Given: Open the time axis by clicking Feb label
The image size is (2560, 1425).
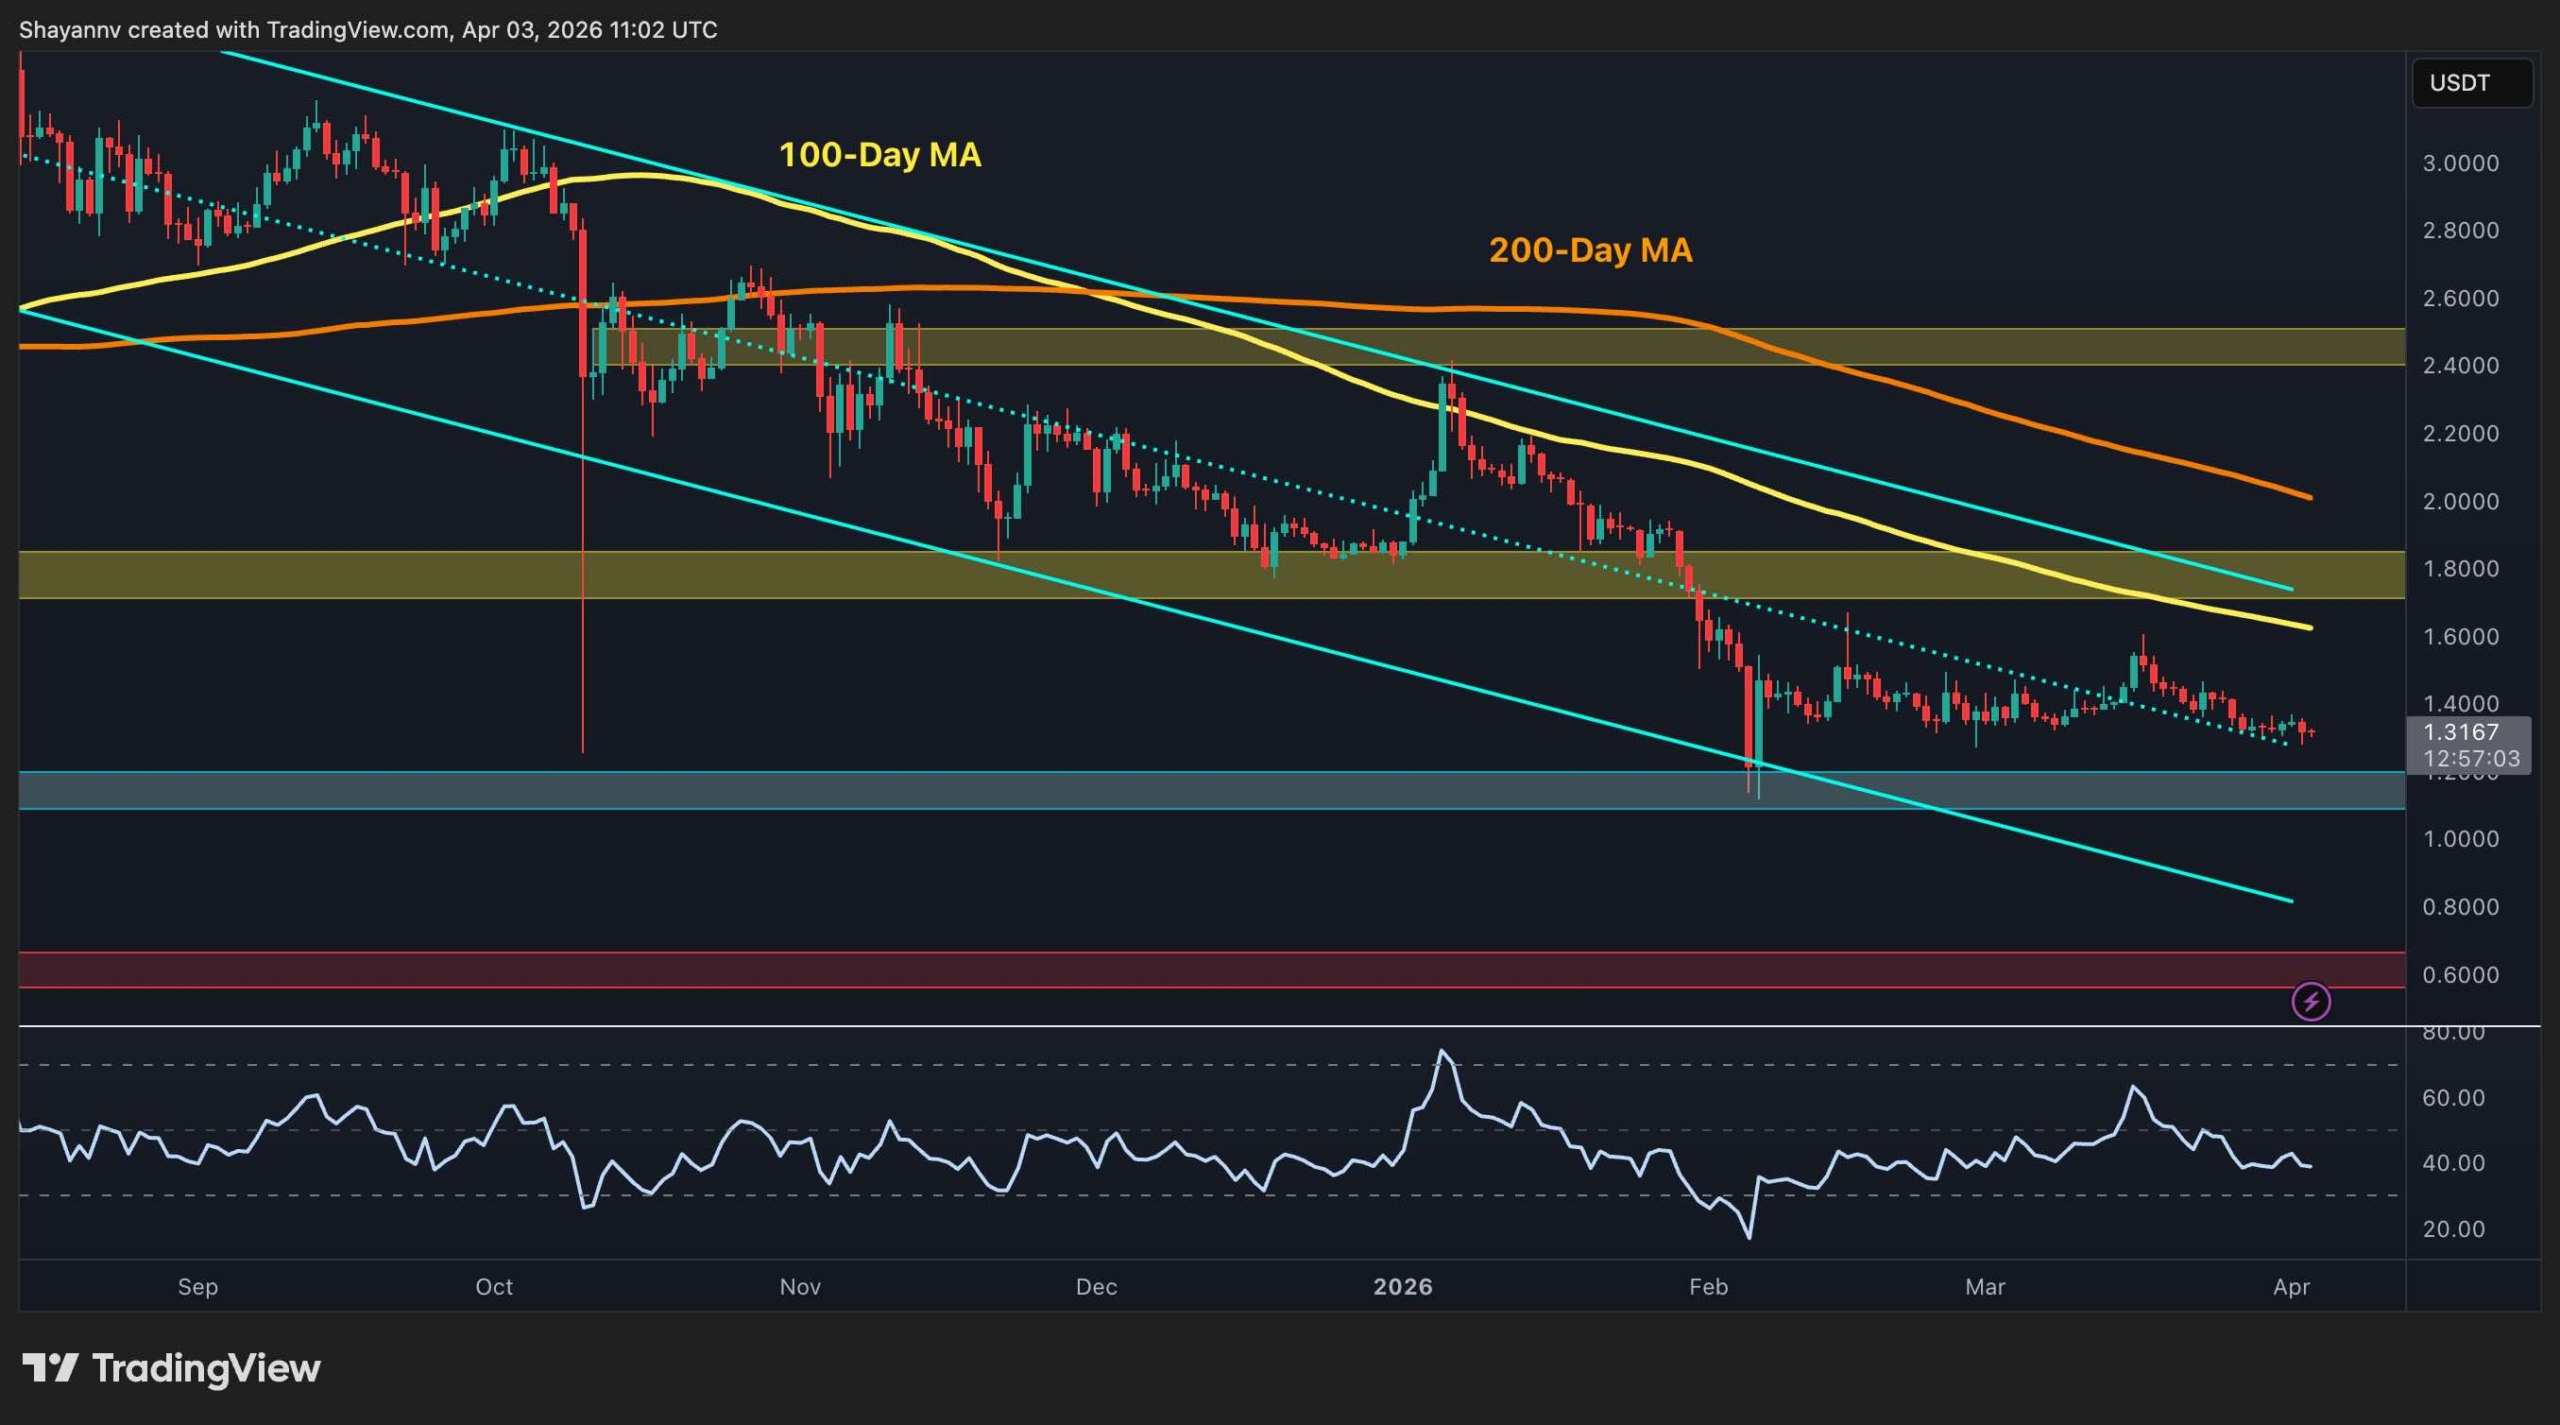Looking at the screenshot, I should [1709, 1288].
